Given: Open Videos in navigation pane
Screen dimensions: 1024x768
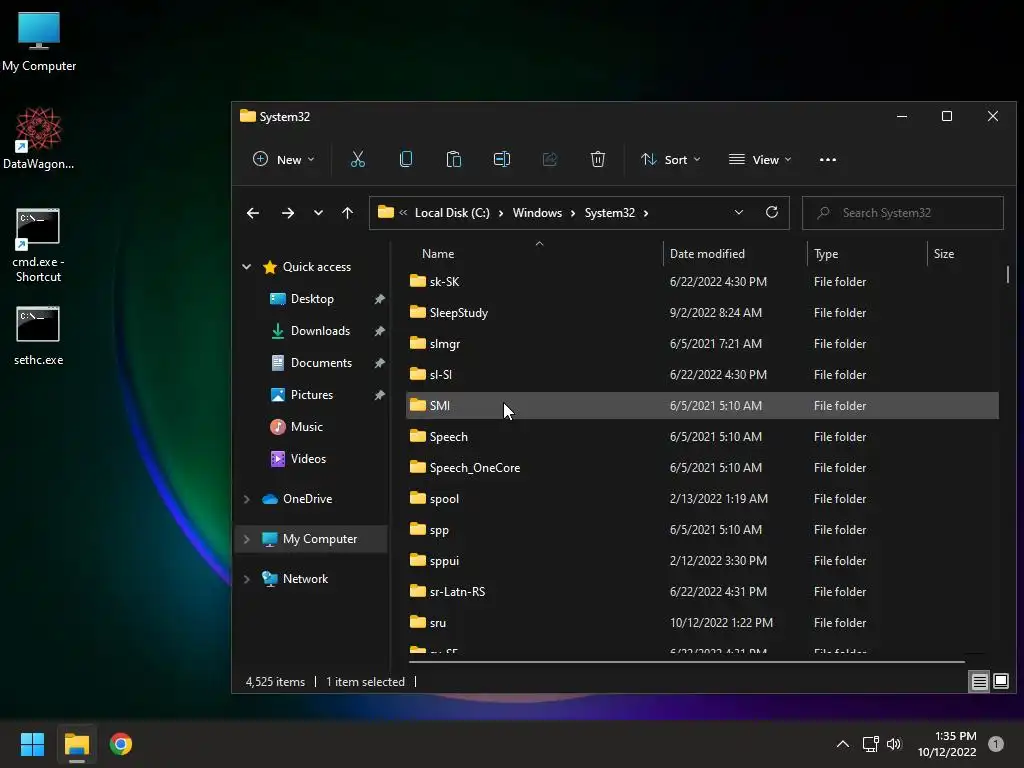Looking at the screenshot, I should click(x=308, y=459).
